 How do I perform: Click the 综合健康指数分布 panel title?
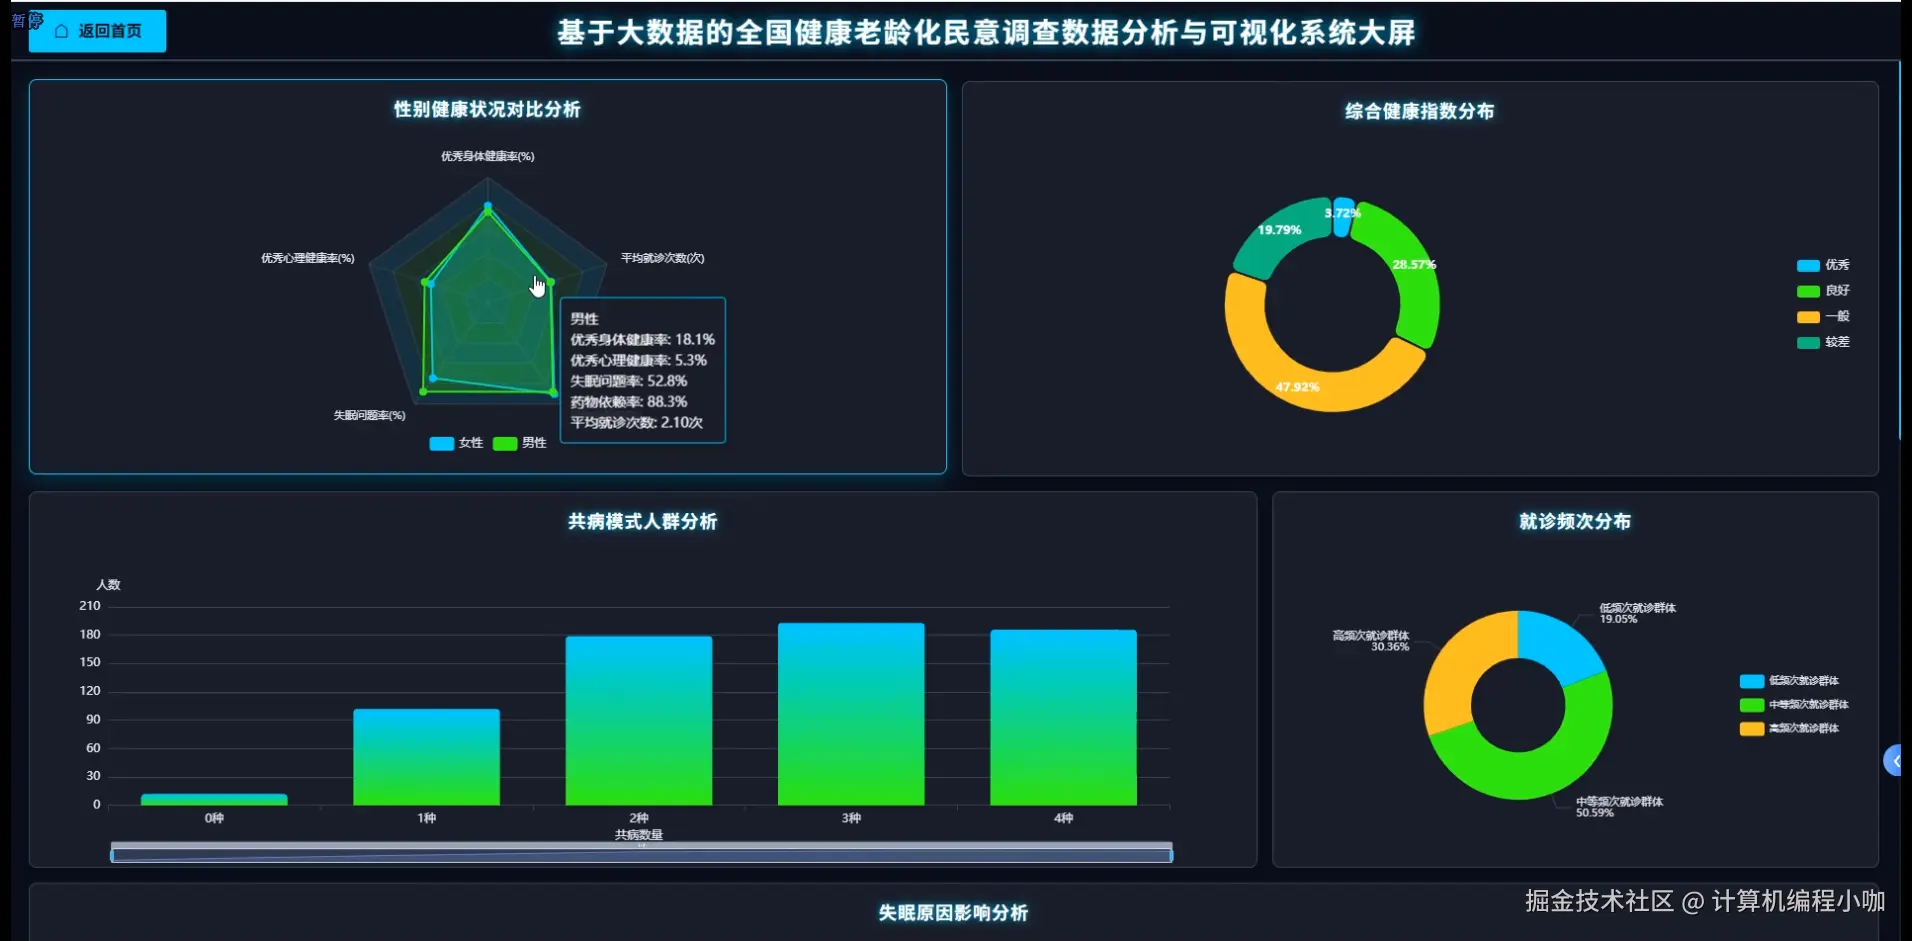[1420, 111]
